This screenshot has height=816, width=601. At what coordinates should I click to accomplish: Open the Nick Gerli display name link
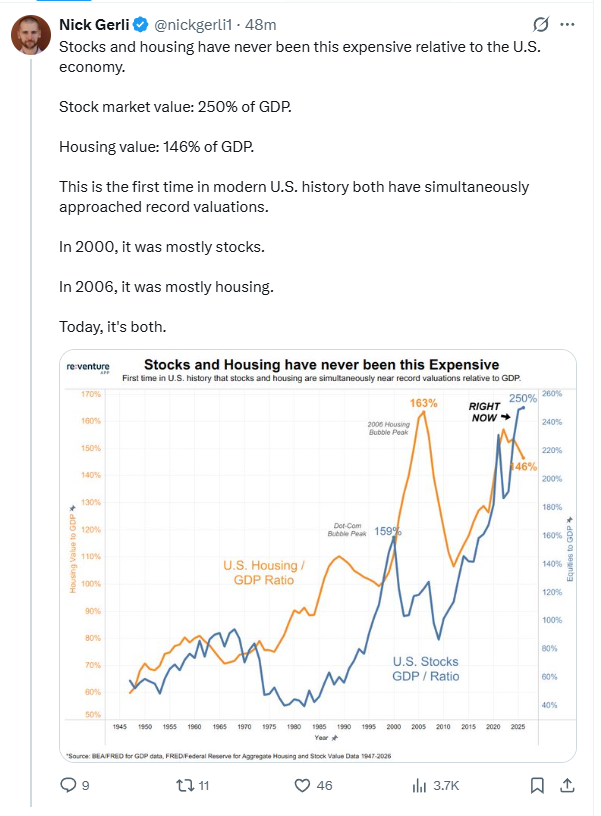94,24
